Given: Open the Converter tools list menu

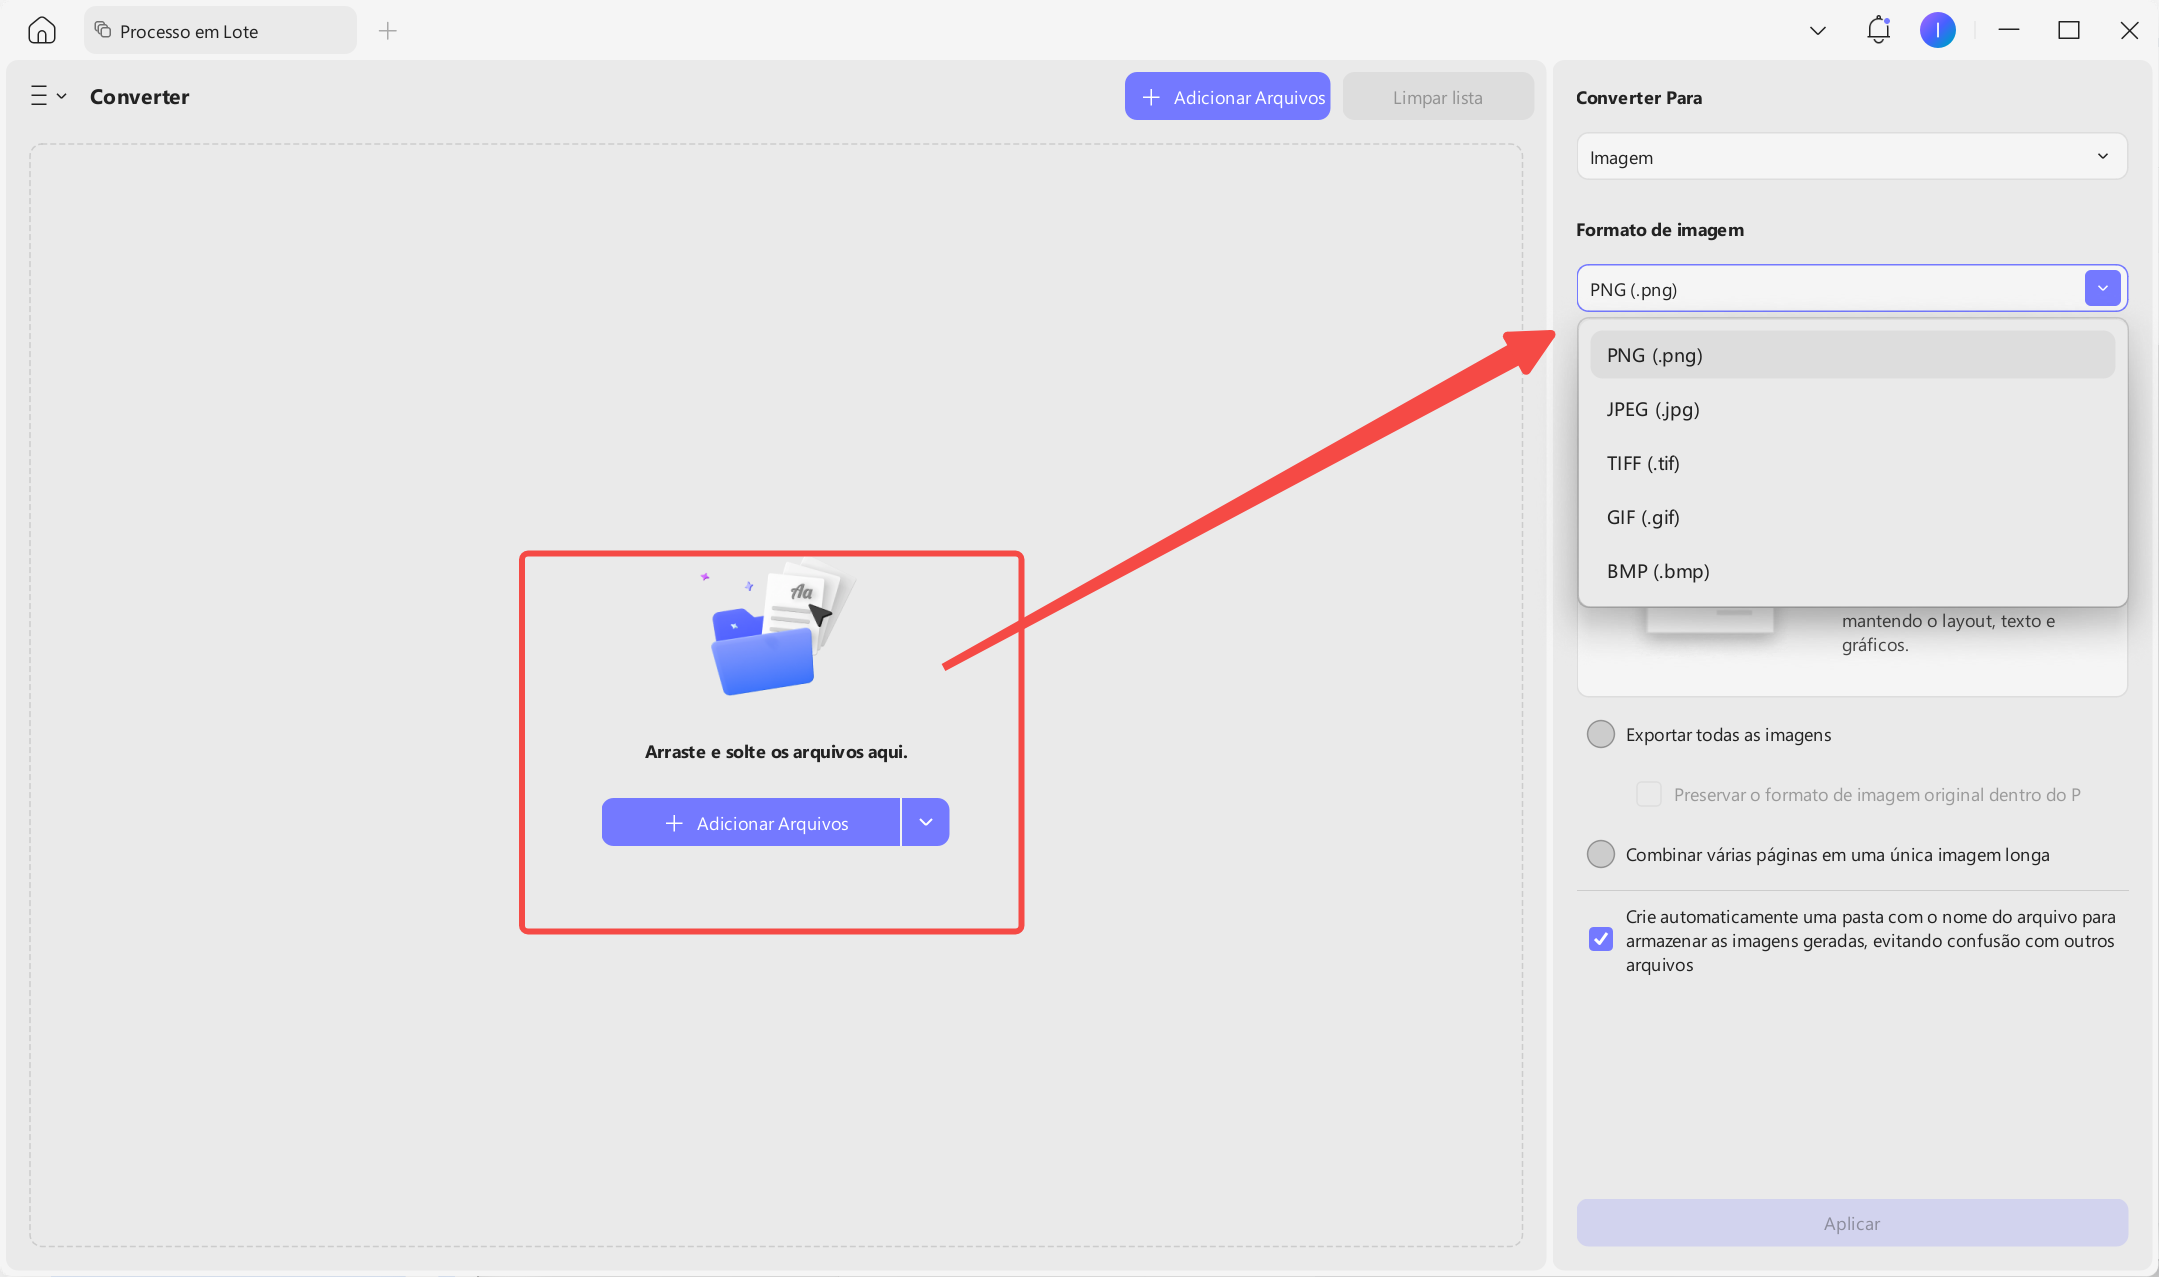Looking at the screenshot, I should (48, 96).
